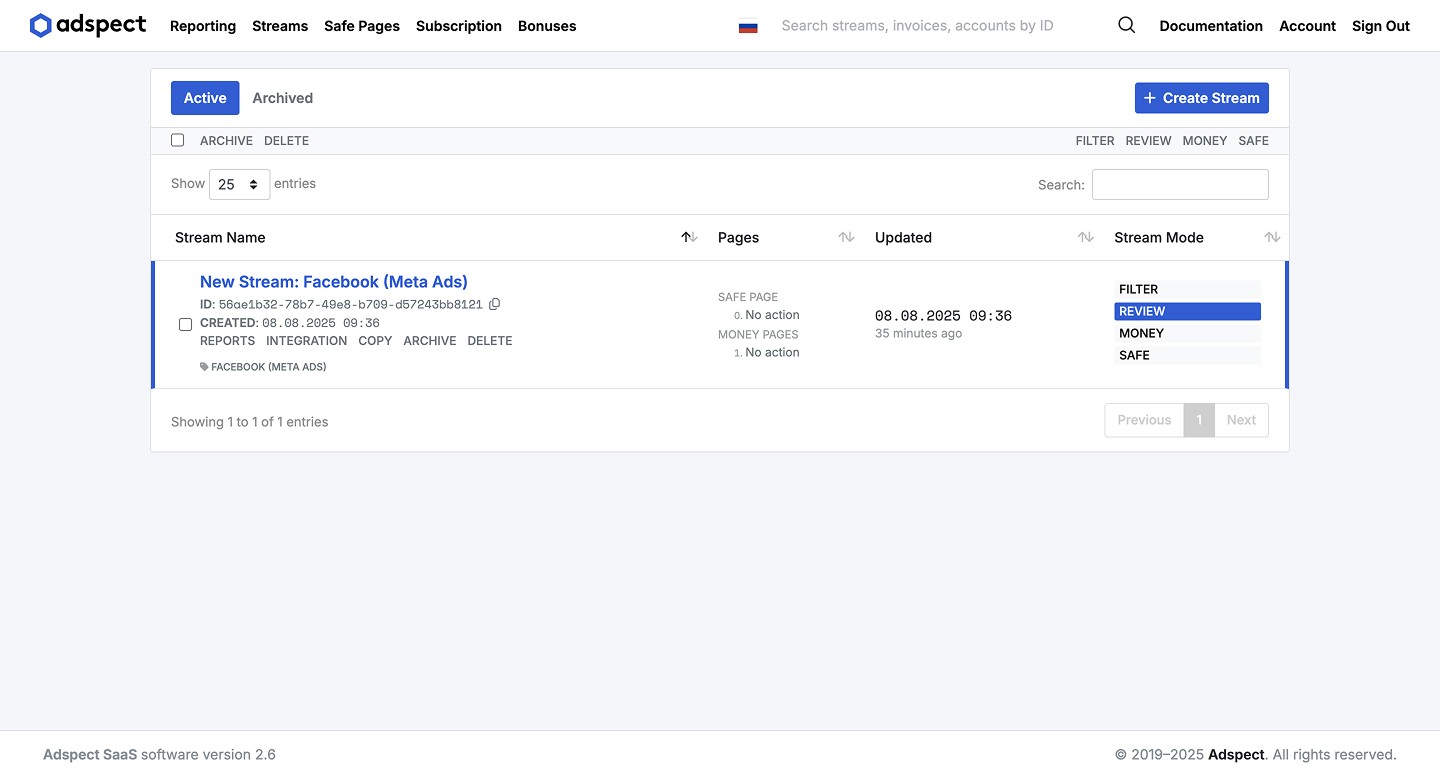Screen dimensions: 1440x778
Task: Check the Facebook stream row checkbox
Action: (x=185, y=324)
